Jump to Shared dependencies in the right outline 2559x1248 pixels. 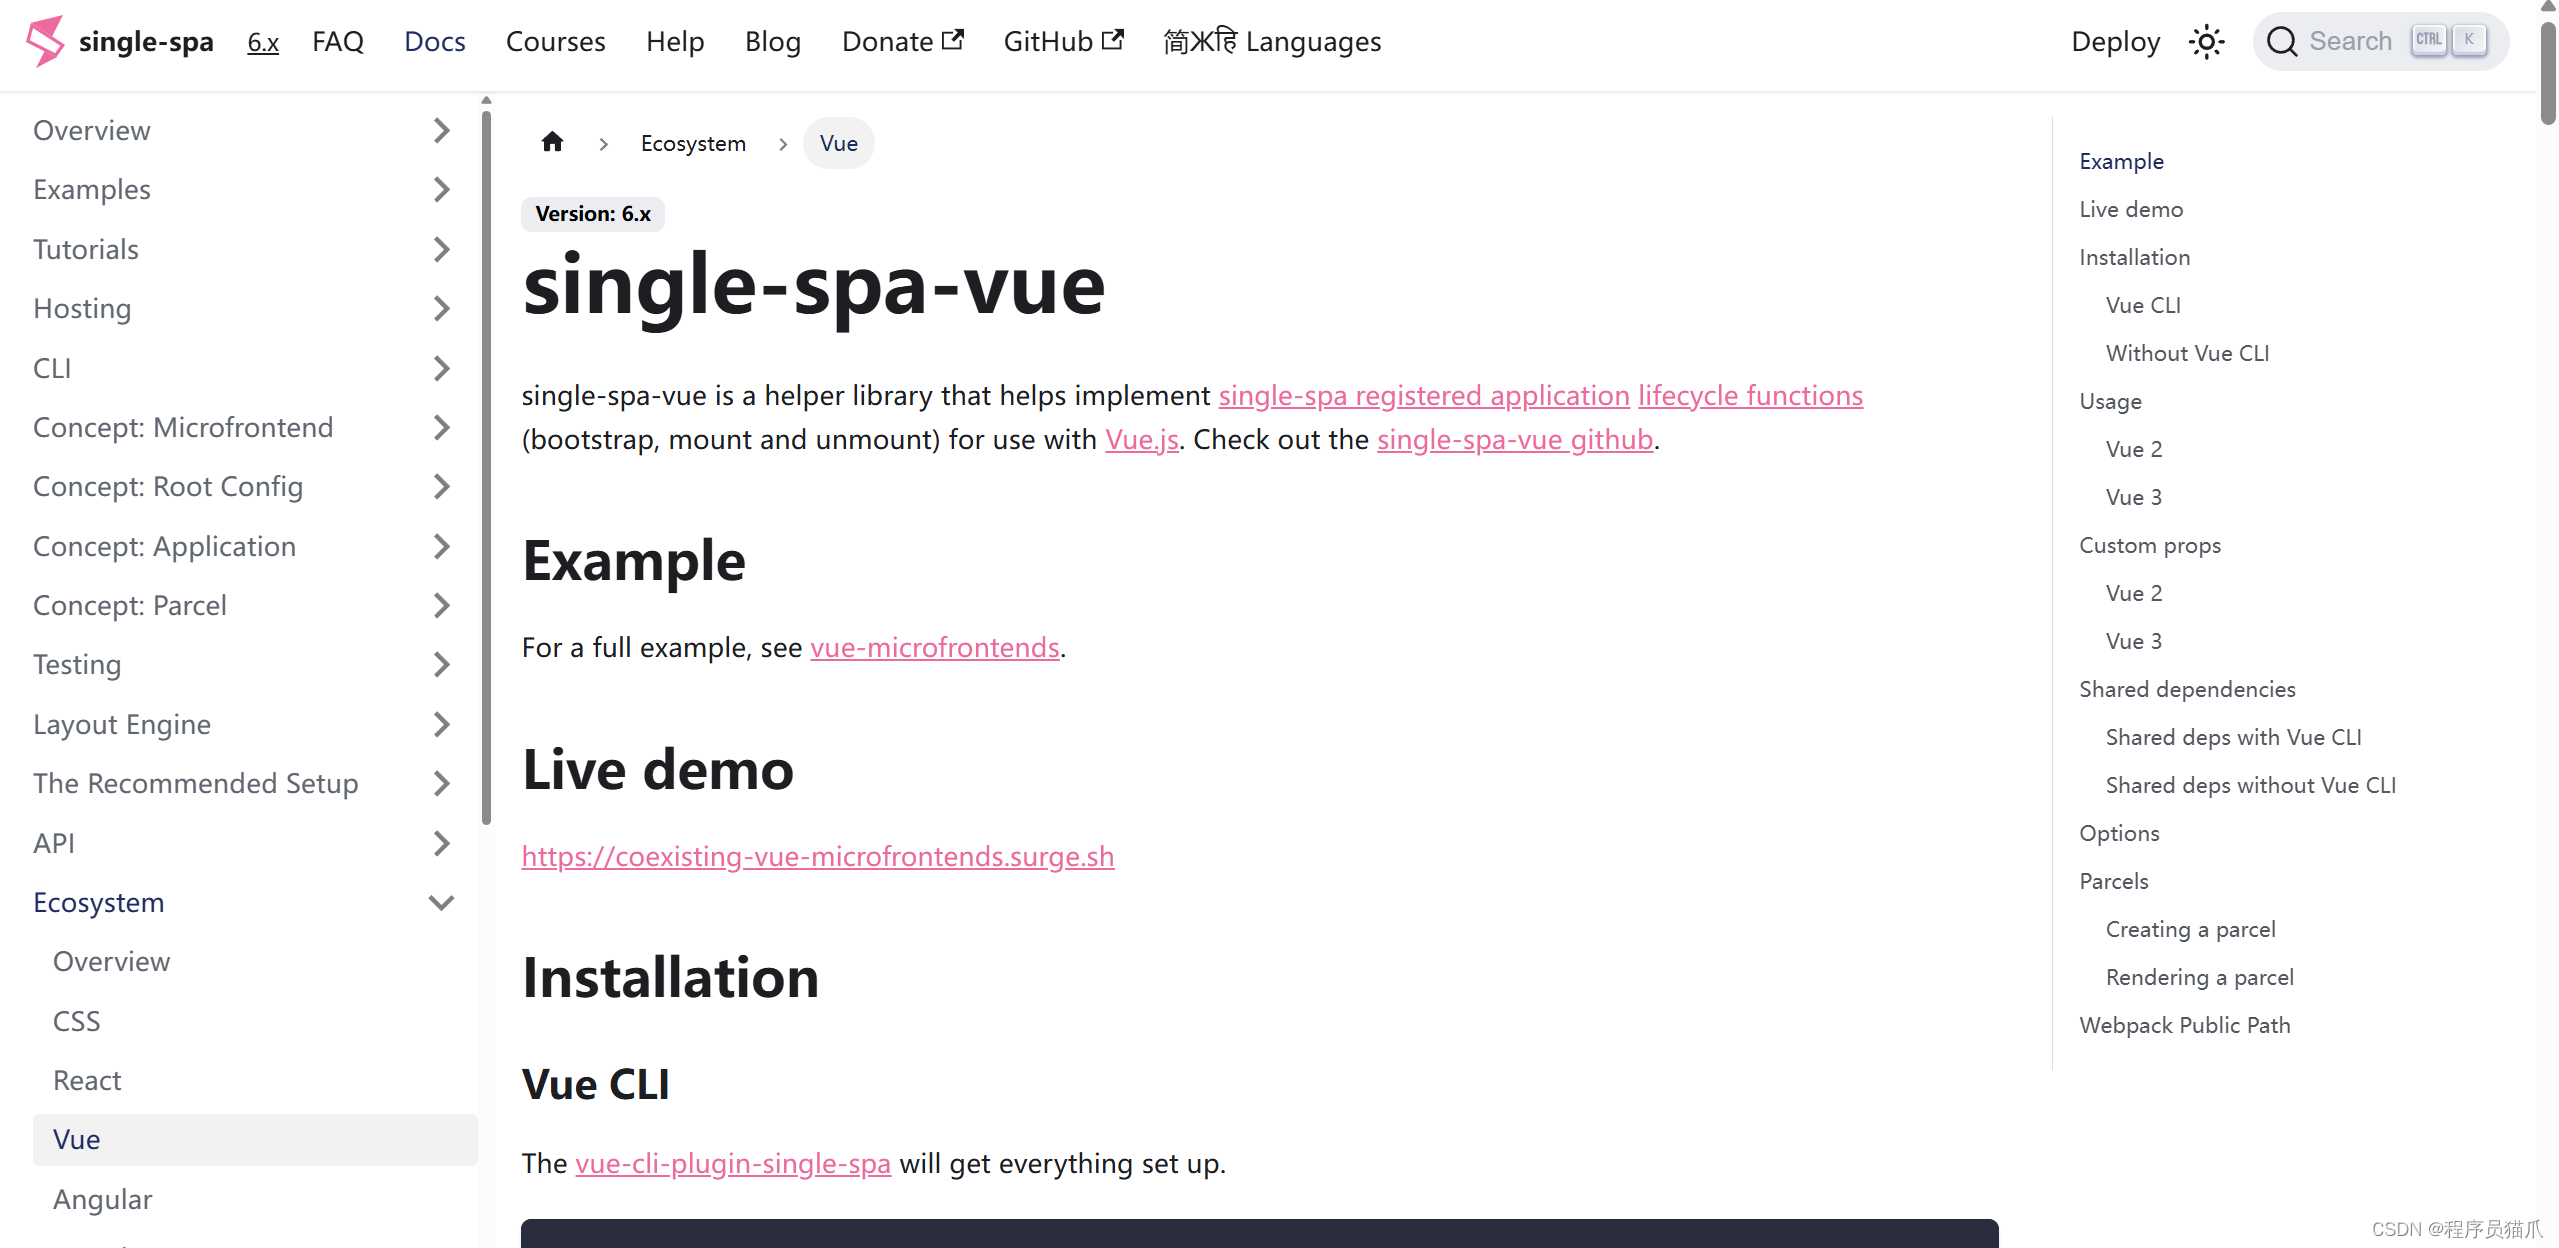[2186, 688]
